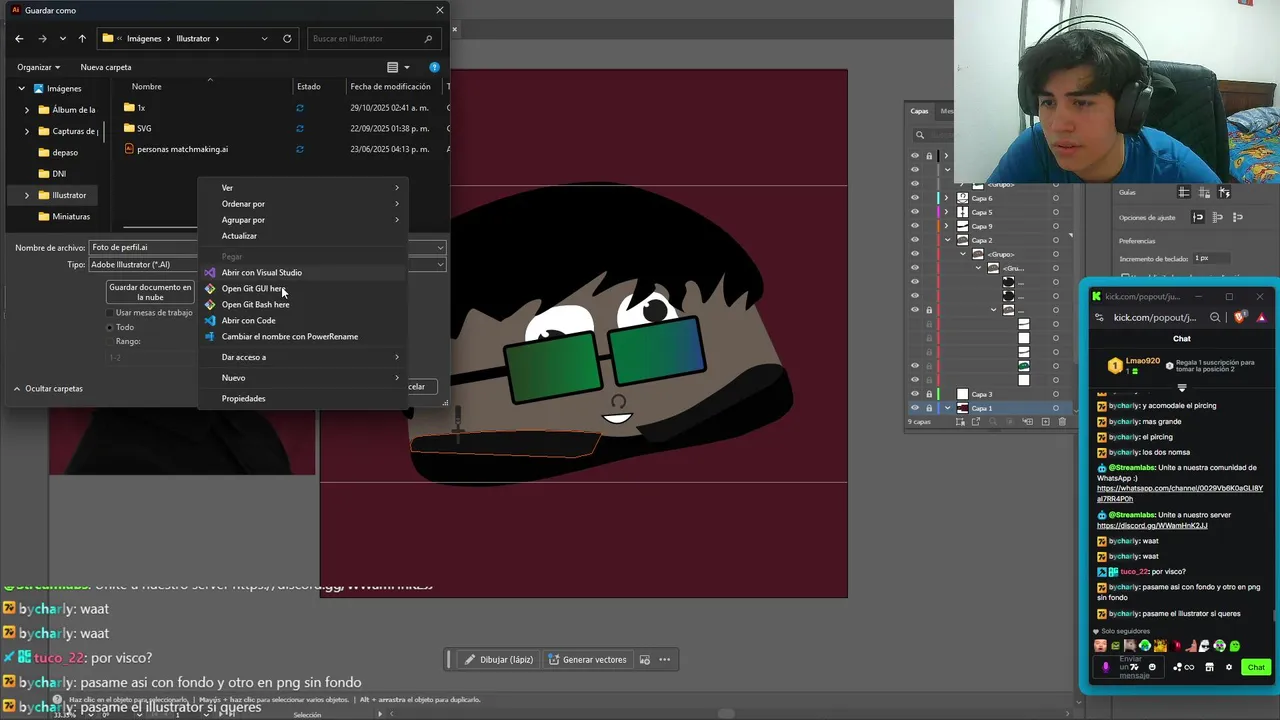Open the Organizar dropdown
This screenshot has height=720, width=1280.
pos(38,67)
